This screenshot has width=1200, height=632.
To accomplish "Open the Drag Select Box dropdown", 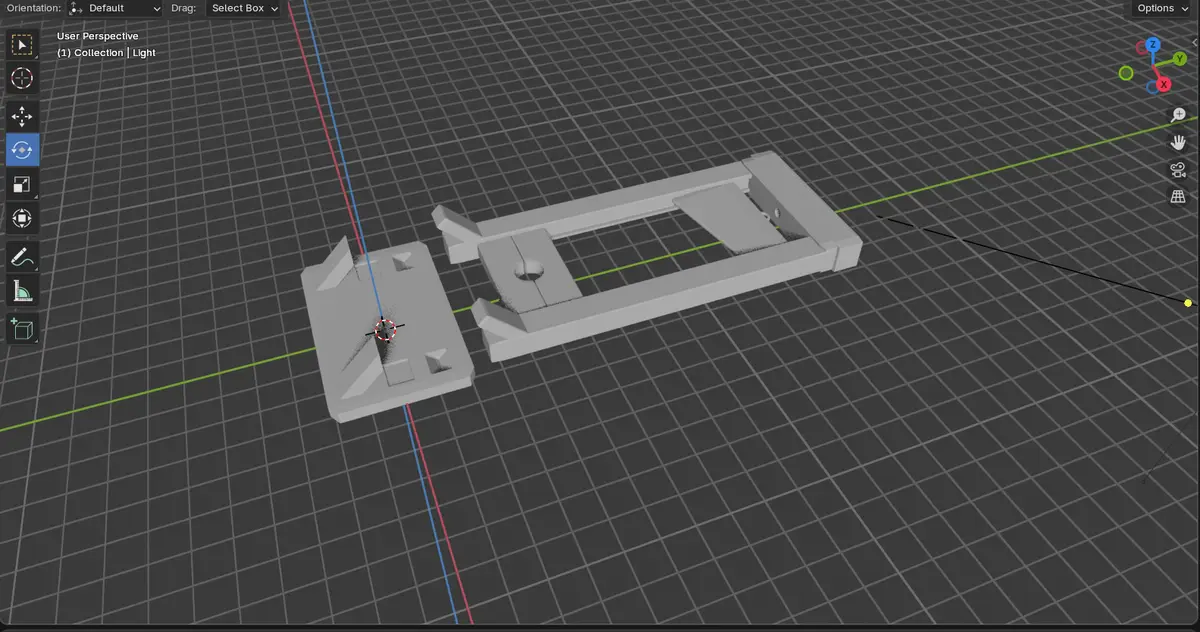I will (x=244, y=8).
